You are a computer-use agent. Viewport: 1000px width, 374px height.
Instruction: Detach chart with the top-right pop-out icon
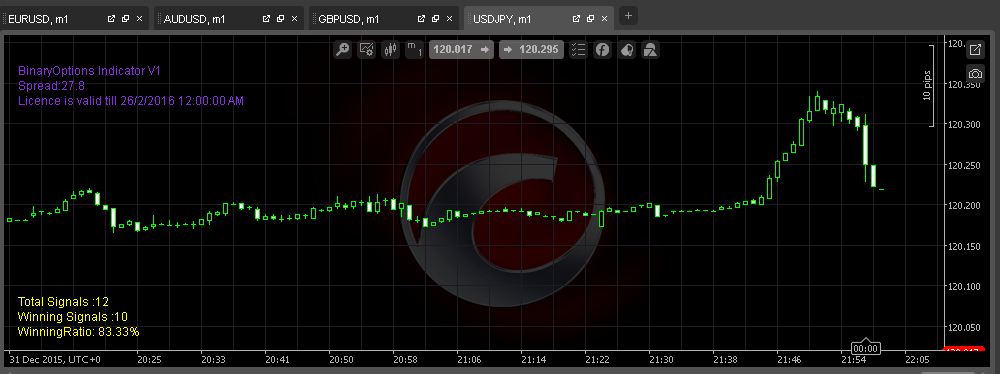click(976, 49)
